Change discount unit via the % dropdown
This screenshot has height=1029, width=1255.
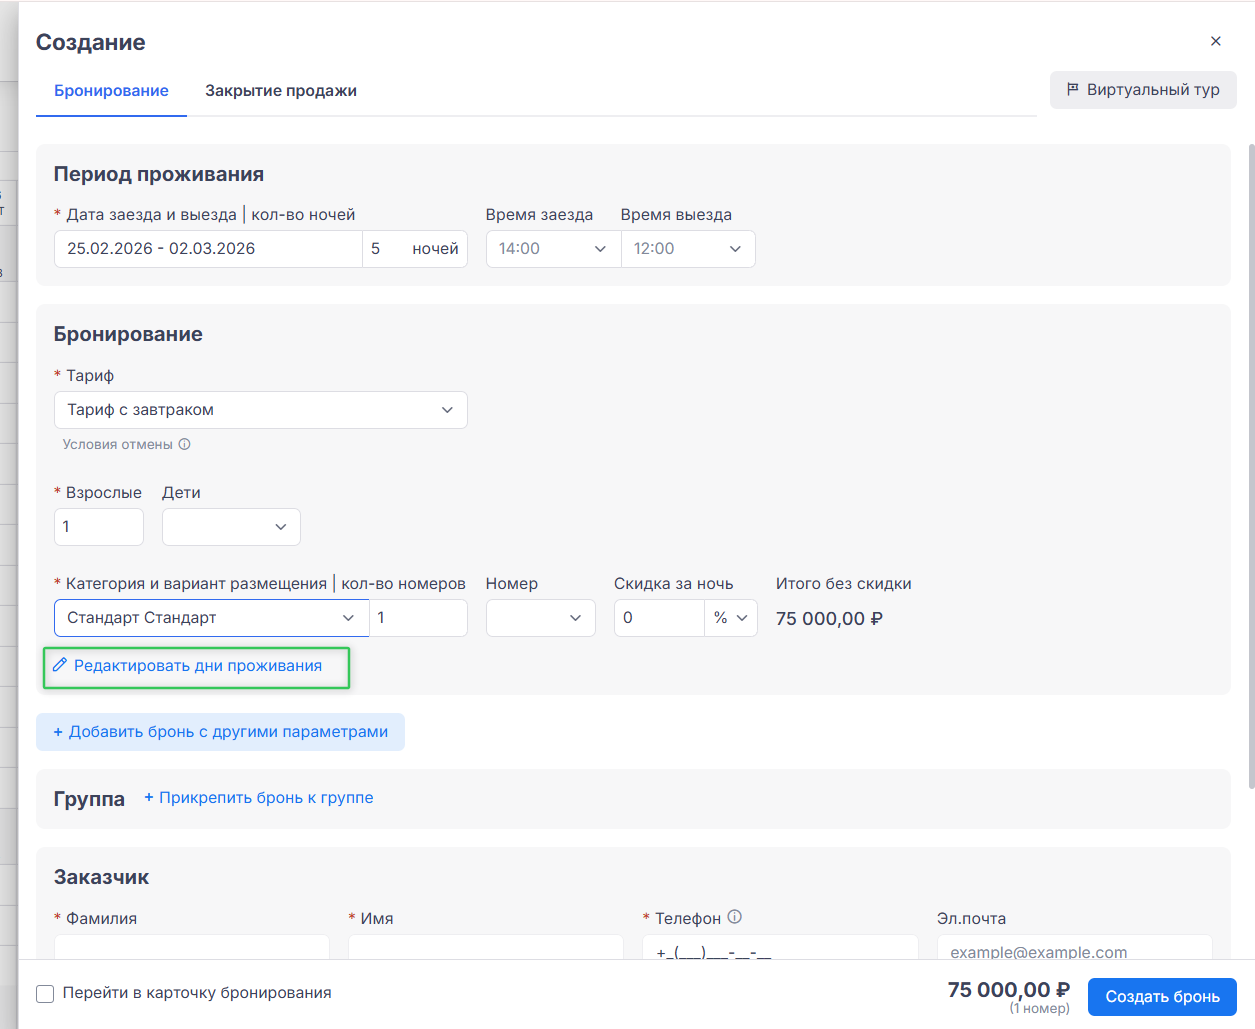click(x=731, y=618)
